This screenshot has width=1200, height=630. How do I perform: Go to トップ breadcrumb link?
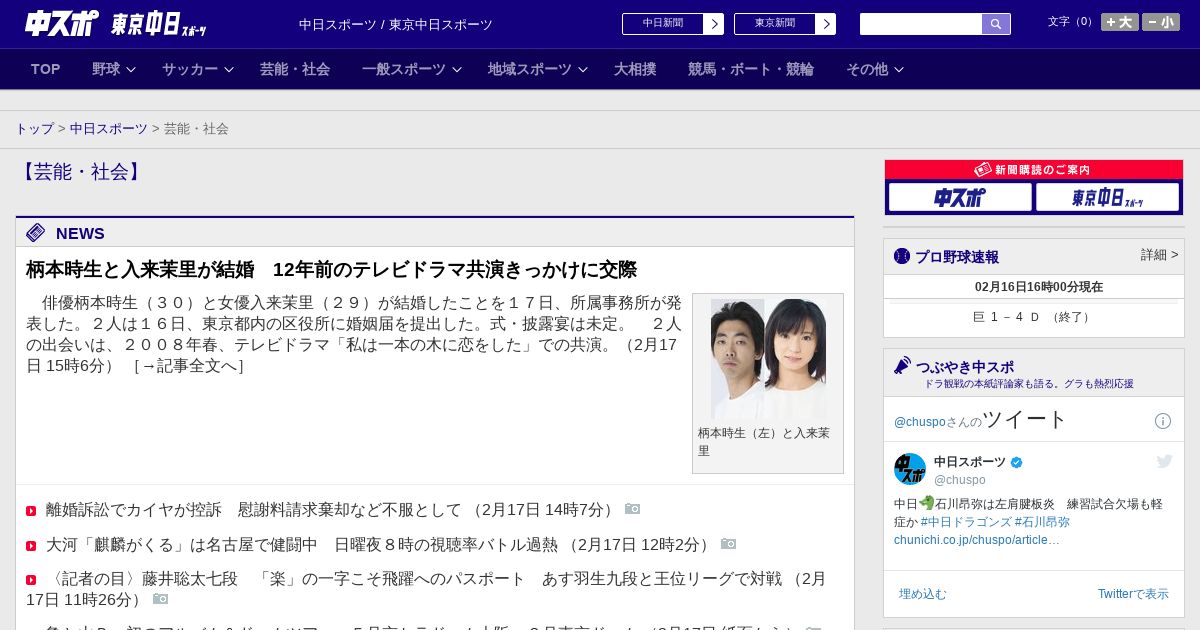pos(35,129)
